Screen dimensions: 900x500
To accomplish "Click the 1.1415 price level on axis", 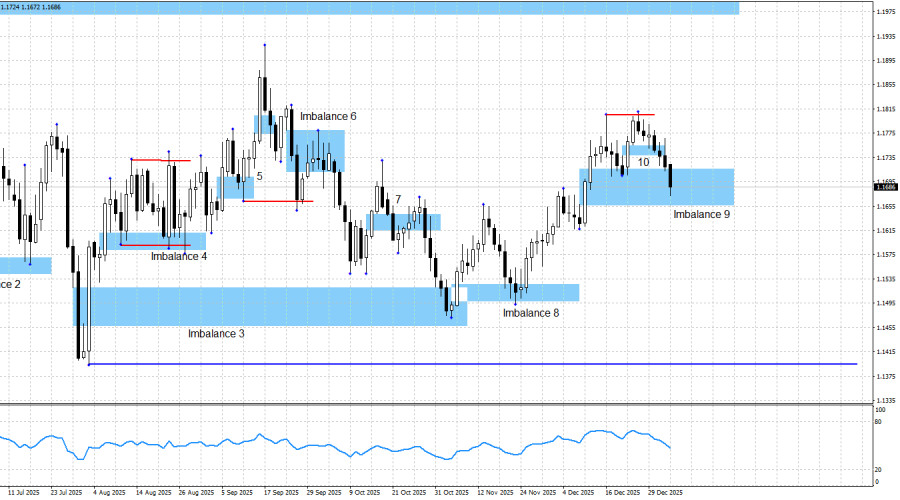I will 884,352.
